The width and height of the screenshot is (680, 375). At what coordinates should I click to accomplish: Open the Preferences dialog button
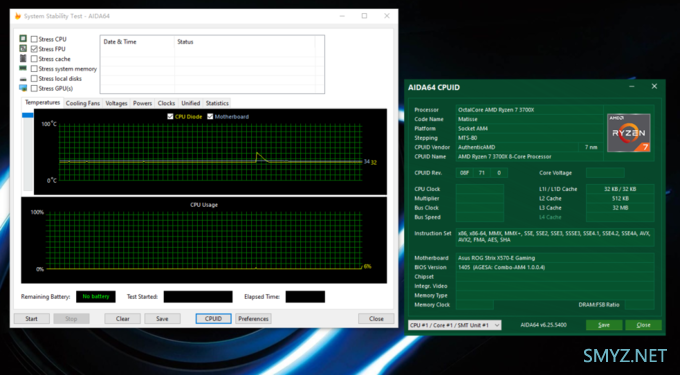[x=253, y=319]
